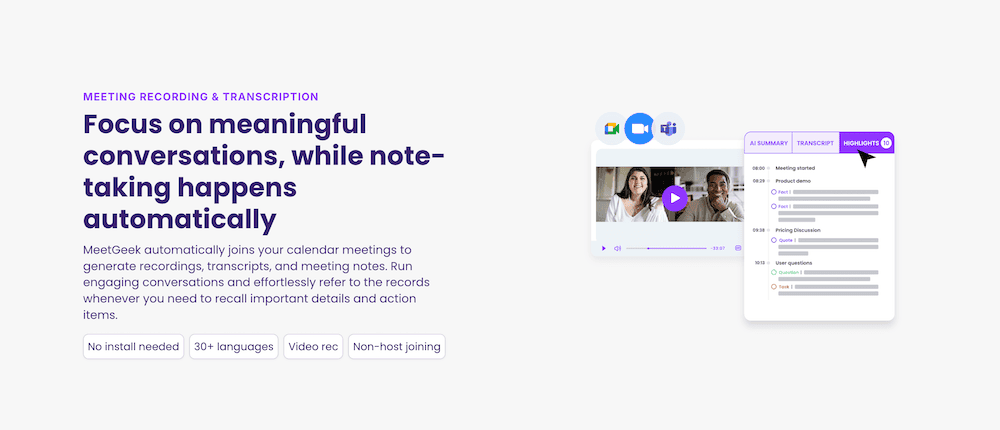This screenshot has width=1000, height=430.
Task: Click the Meeting Recording & Transcription label
Action: coord(201,97)
